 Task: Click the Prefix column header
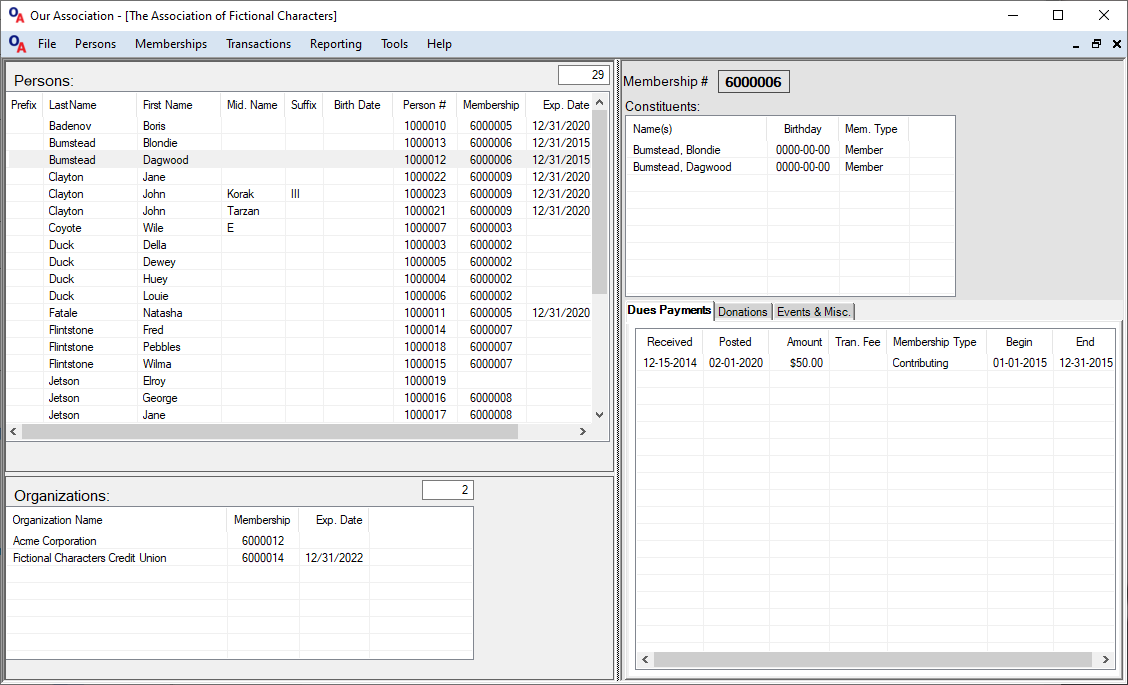coord(24,105)
